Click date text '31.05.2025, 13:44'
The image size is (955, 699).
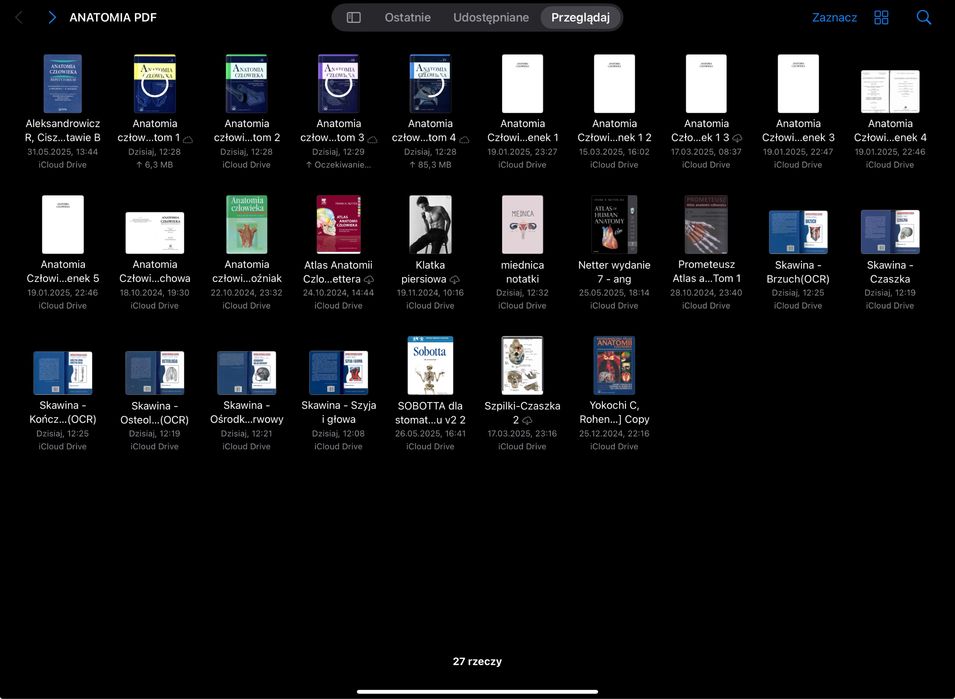(63, 152)
